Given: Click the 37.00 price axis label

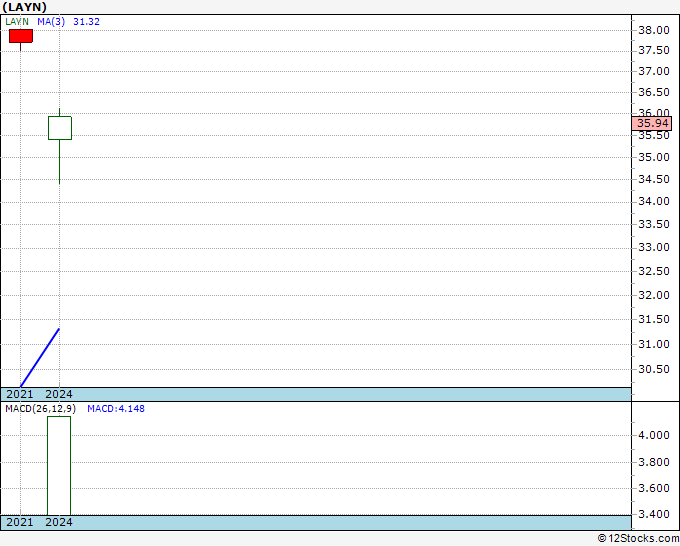Looking at the screenshot, I should (x=654, y=71).
